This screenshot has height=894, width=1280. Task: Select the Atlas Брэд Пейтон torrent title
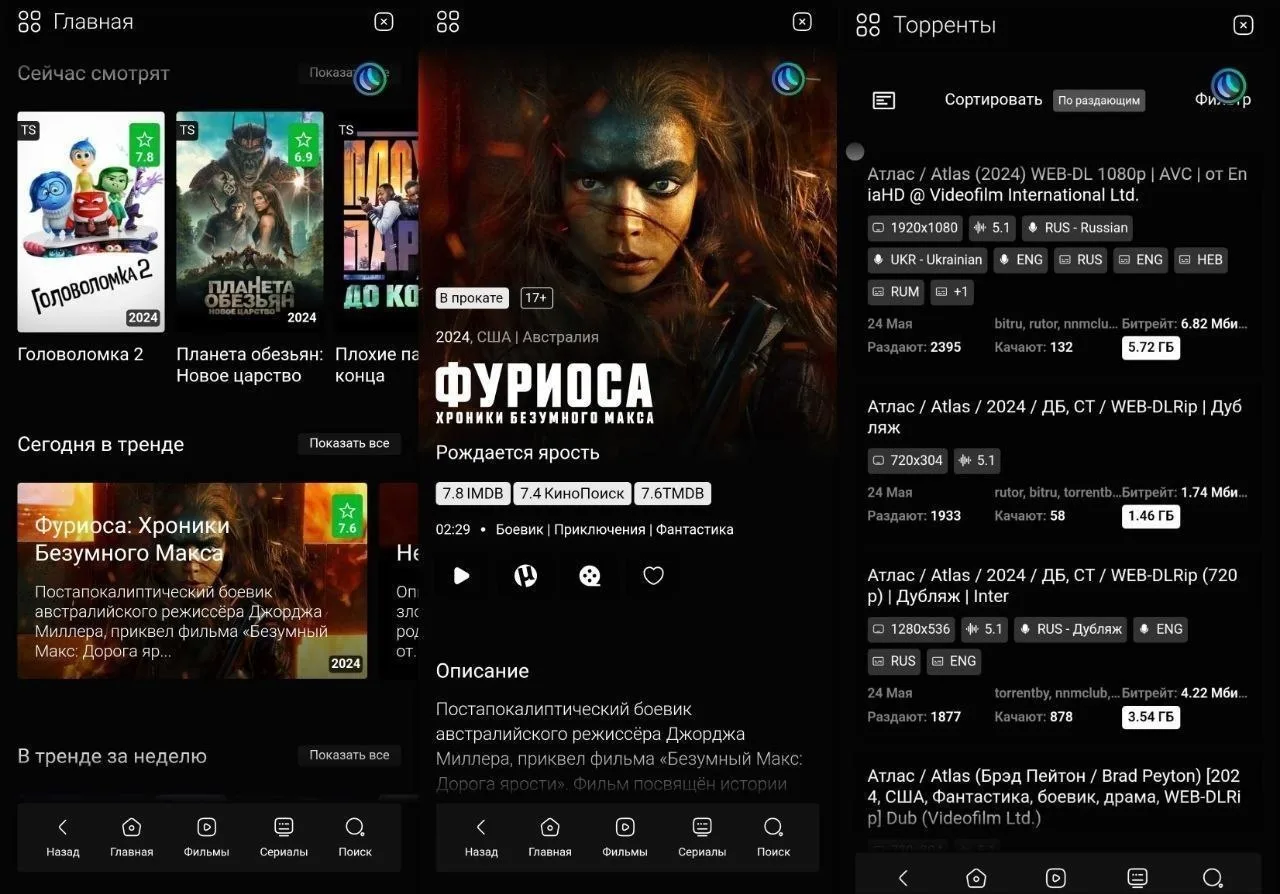(x=1055, y=797)
